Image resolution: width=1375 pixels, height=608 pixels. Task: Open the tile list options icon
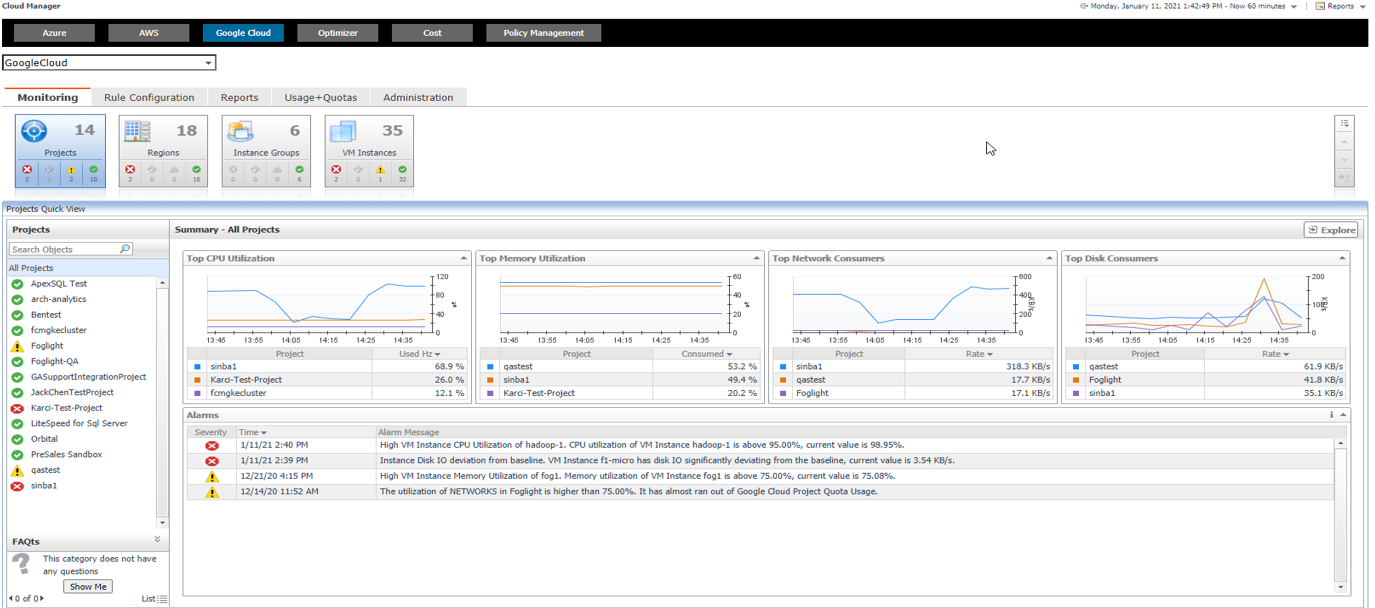click(1345, 124)
